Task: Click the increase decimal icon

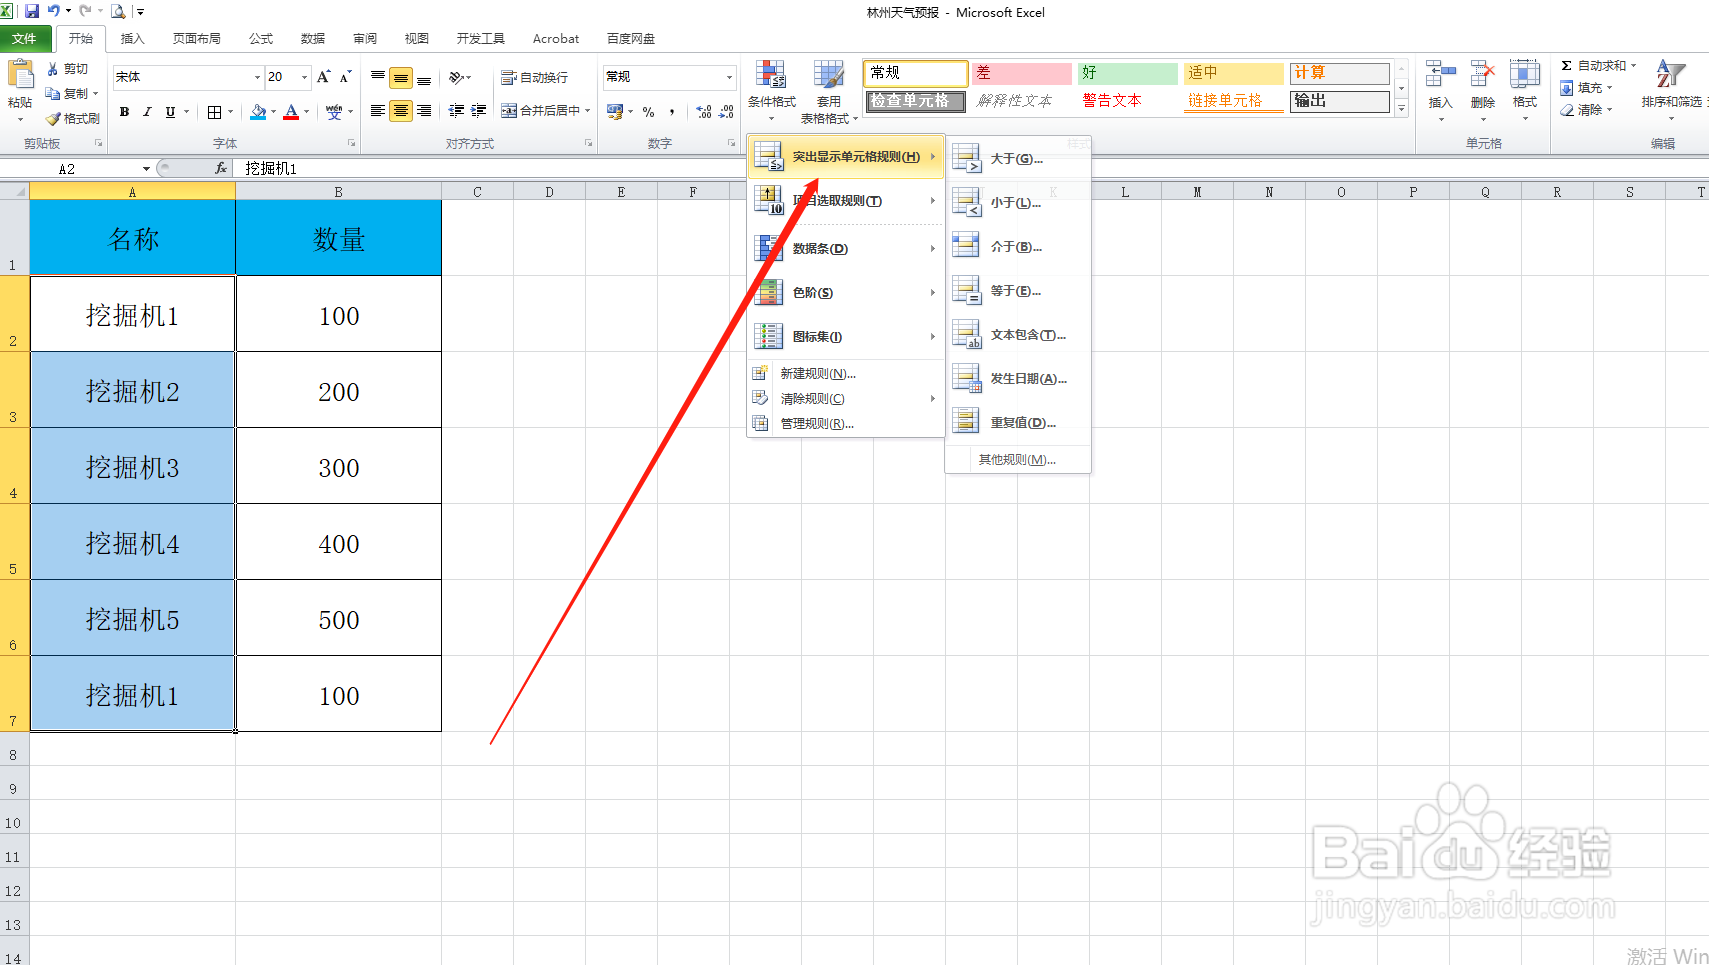Action: point(704,112)
